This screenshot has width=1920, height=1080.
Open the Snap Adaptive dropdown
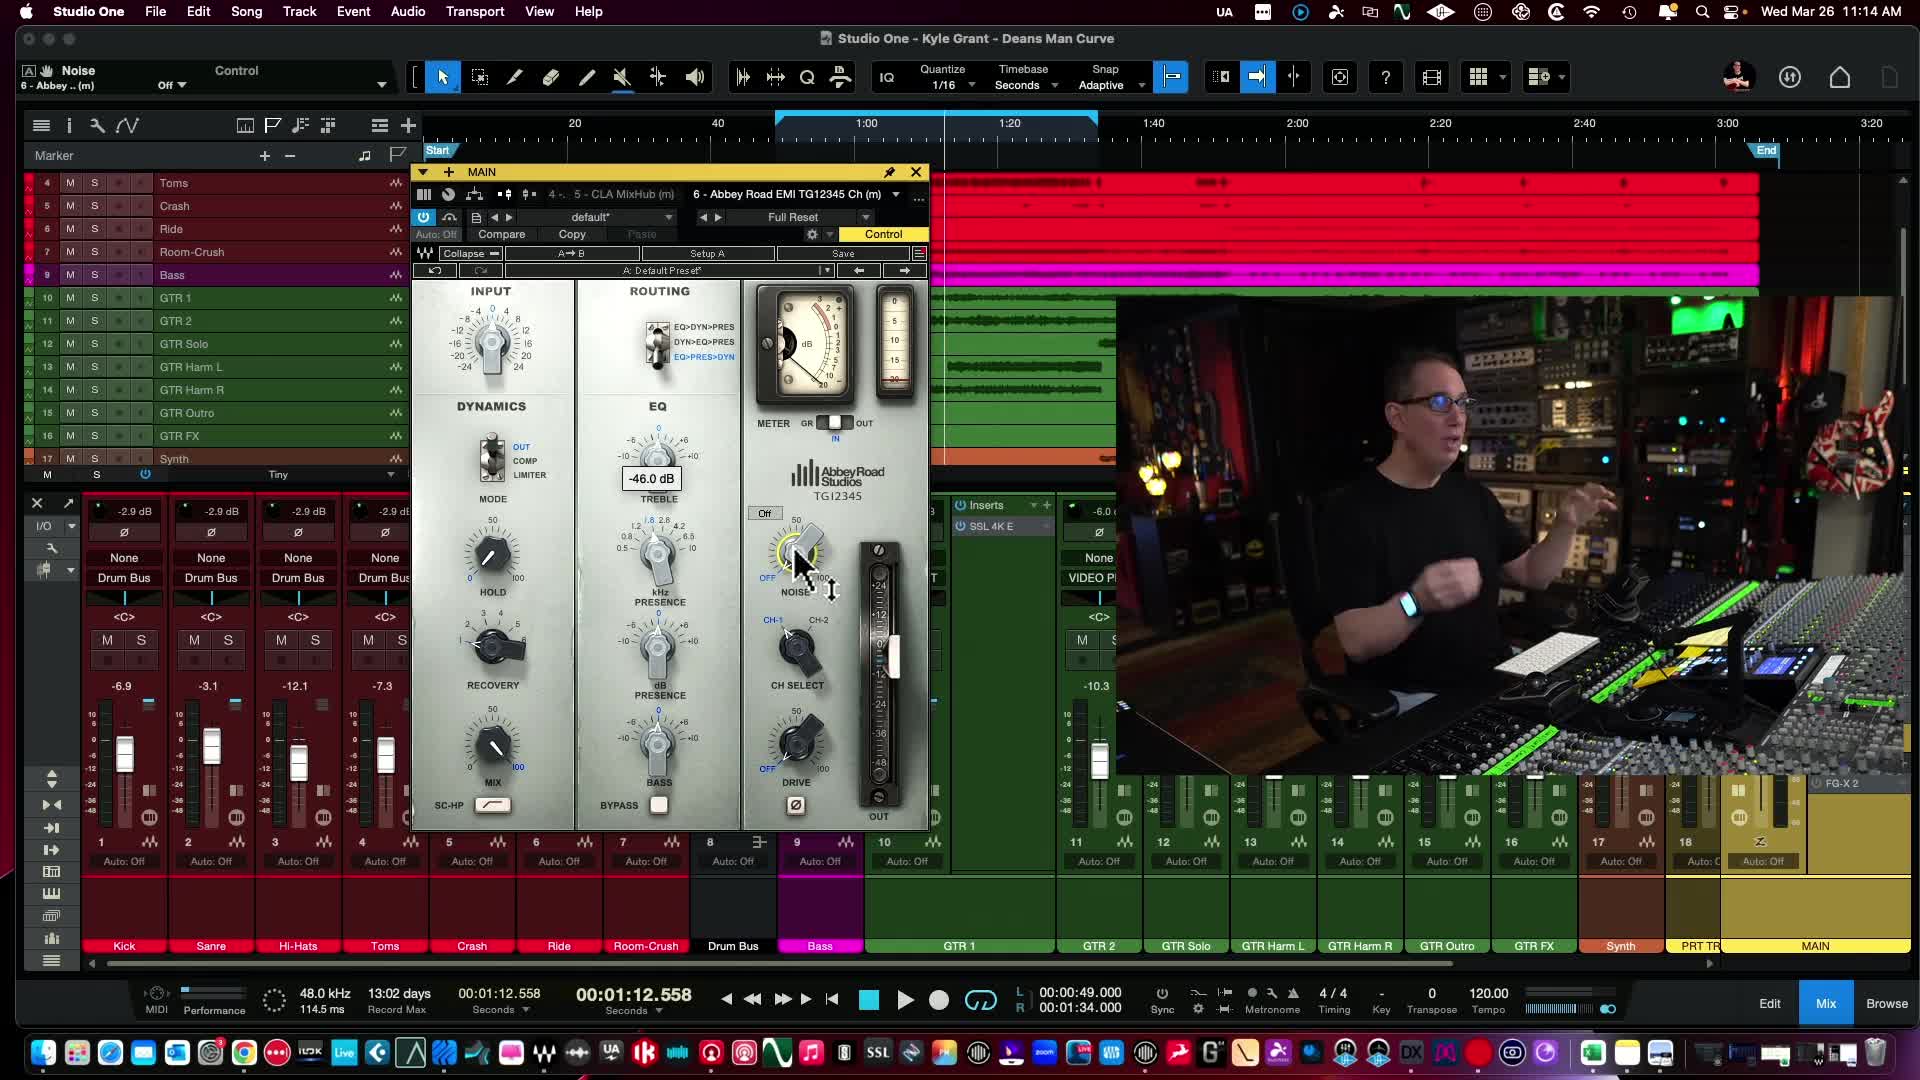tap(1110, 85)
